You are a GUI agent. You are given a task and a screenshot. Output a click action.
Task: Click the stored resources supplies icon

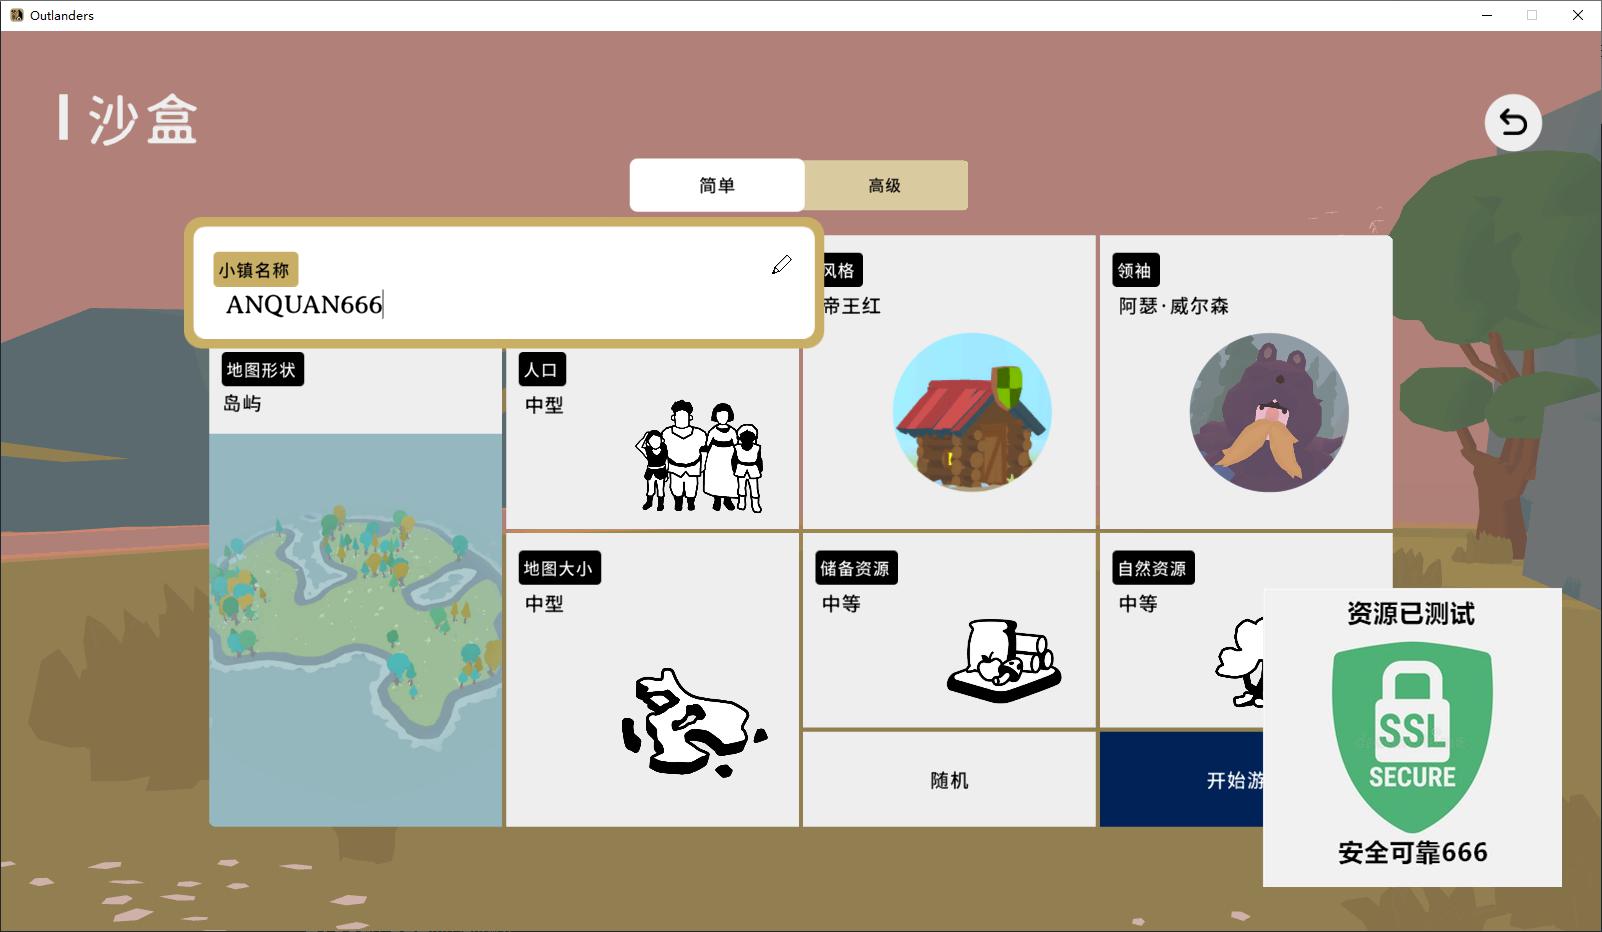tap(1003, 659)
